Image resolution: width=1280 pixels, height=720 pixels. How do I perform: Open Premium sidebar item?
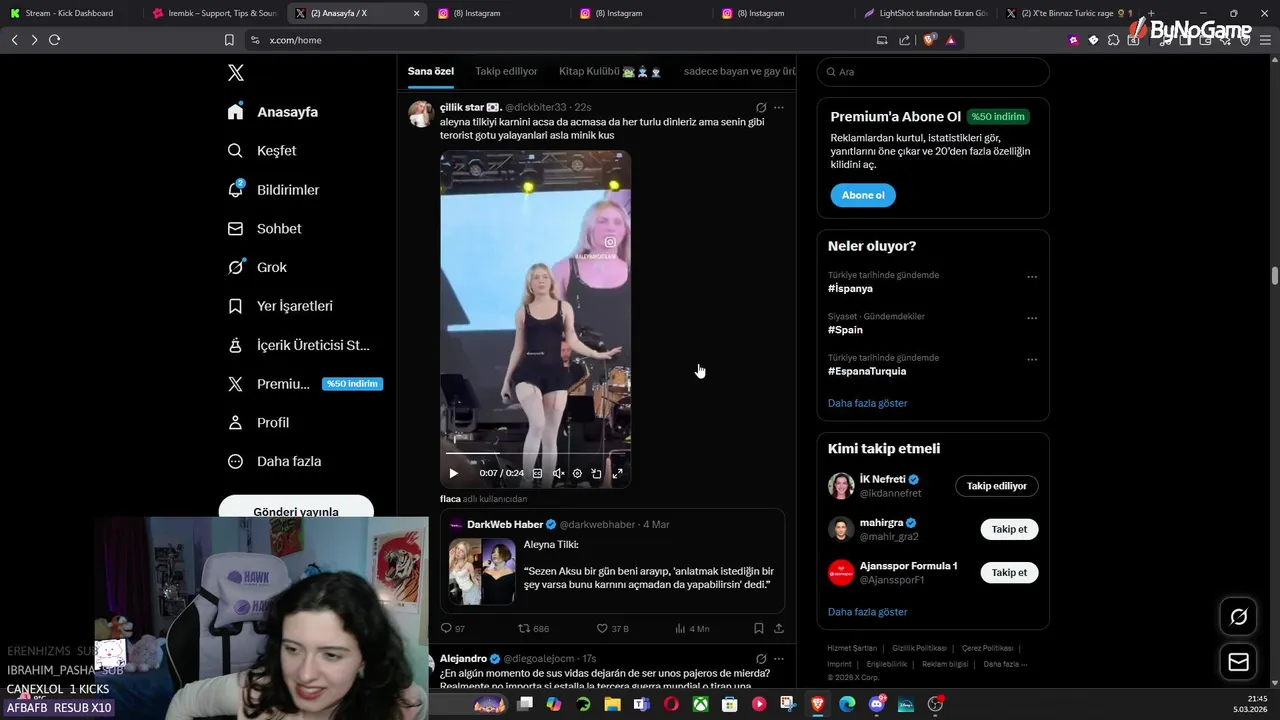(304, 384)
